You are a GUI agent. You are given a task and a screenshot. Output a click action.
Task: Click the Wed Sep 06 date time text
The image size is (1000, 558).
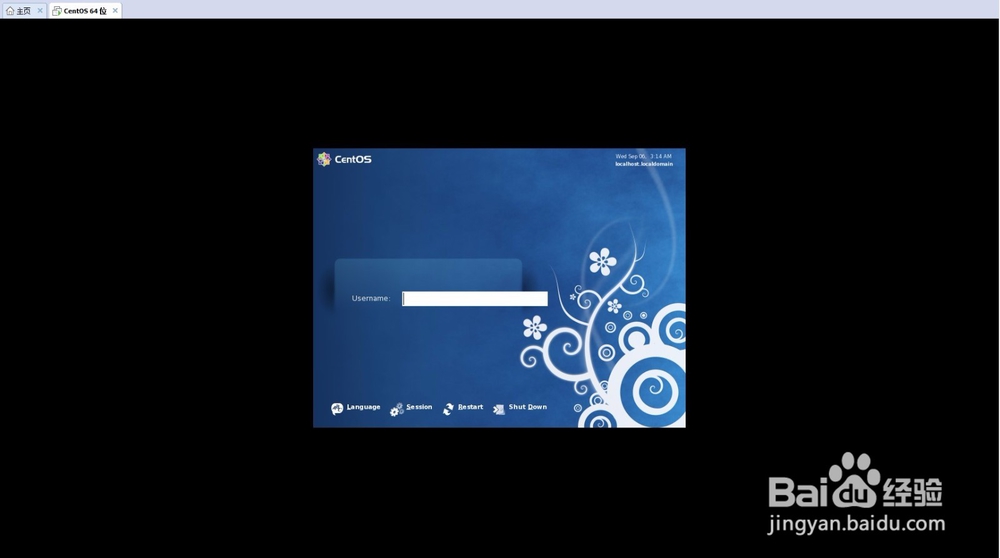click(x=643, y=156)
